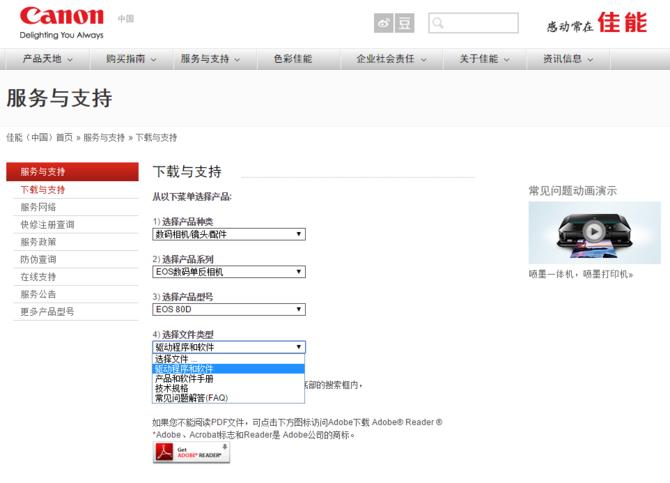Screen dimensions: 670x483
Task: Select the highlighted 驱动程序和软件 list option
Action: click(229, 369)
